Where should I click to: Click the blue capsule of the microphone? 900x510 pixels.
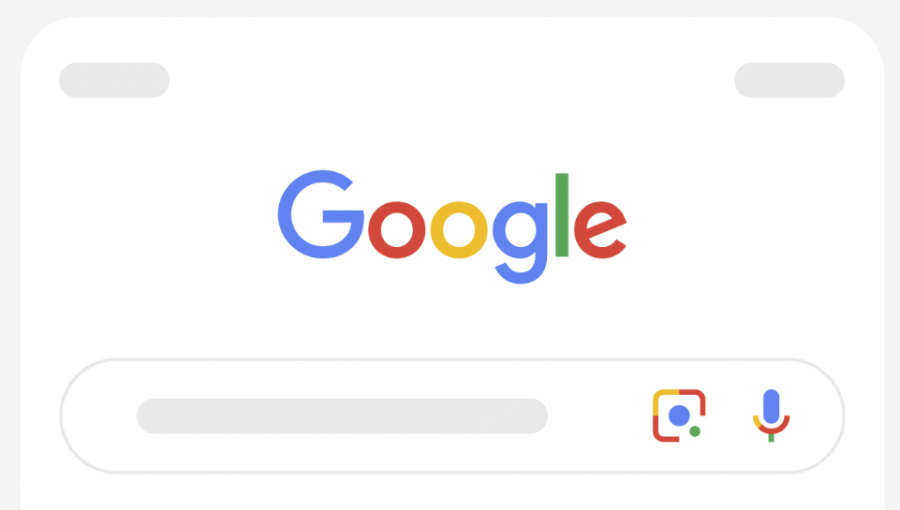pos(771,406)
